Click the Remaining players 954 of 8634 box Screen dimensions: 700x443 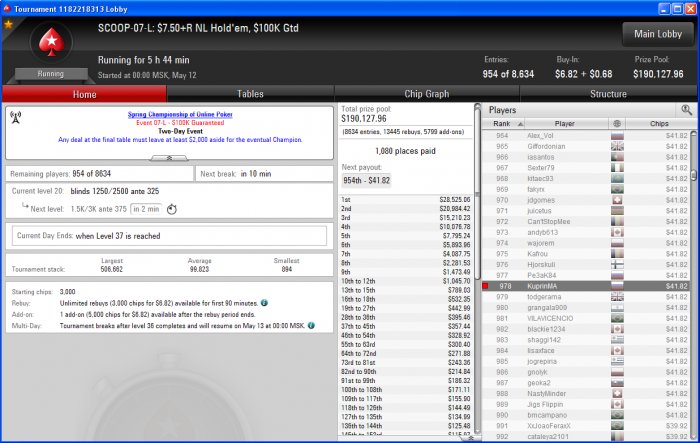(x=100, y=174)
